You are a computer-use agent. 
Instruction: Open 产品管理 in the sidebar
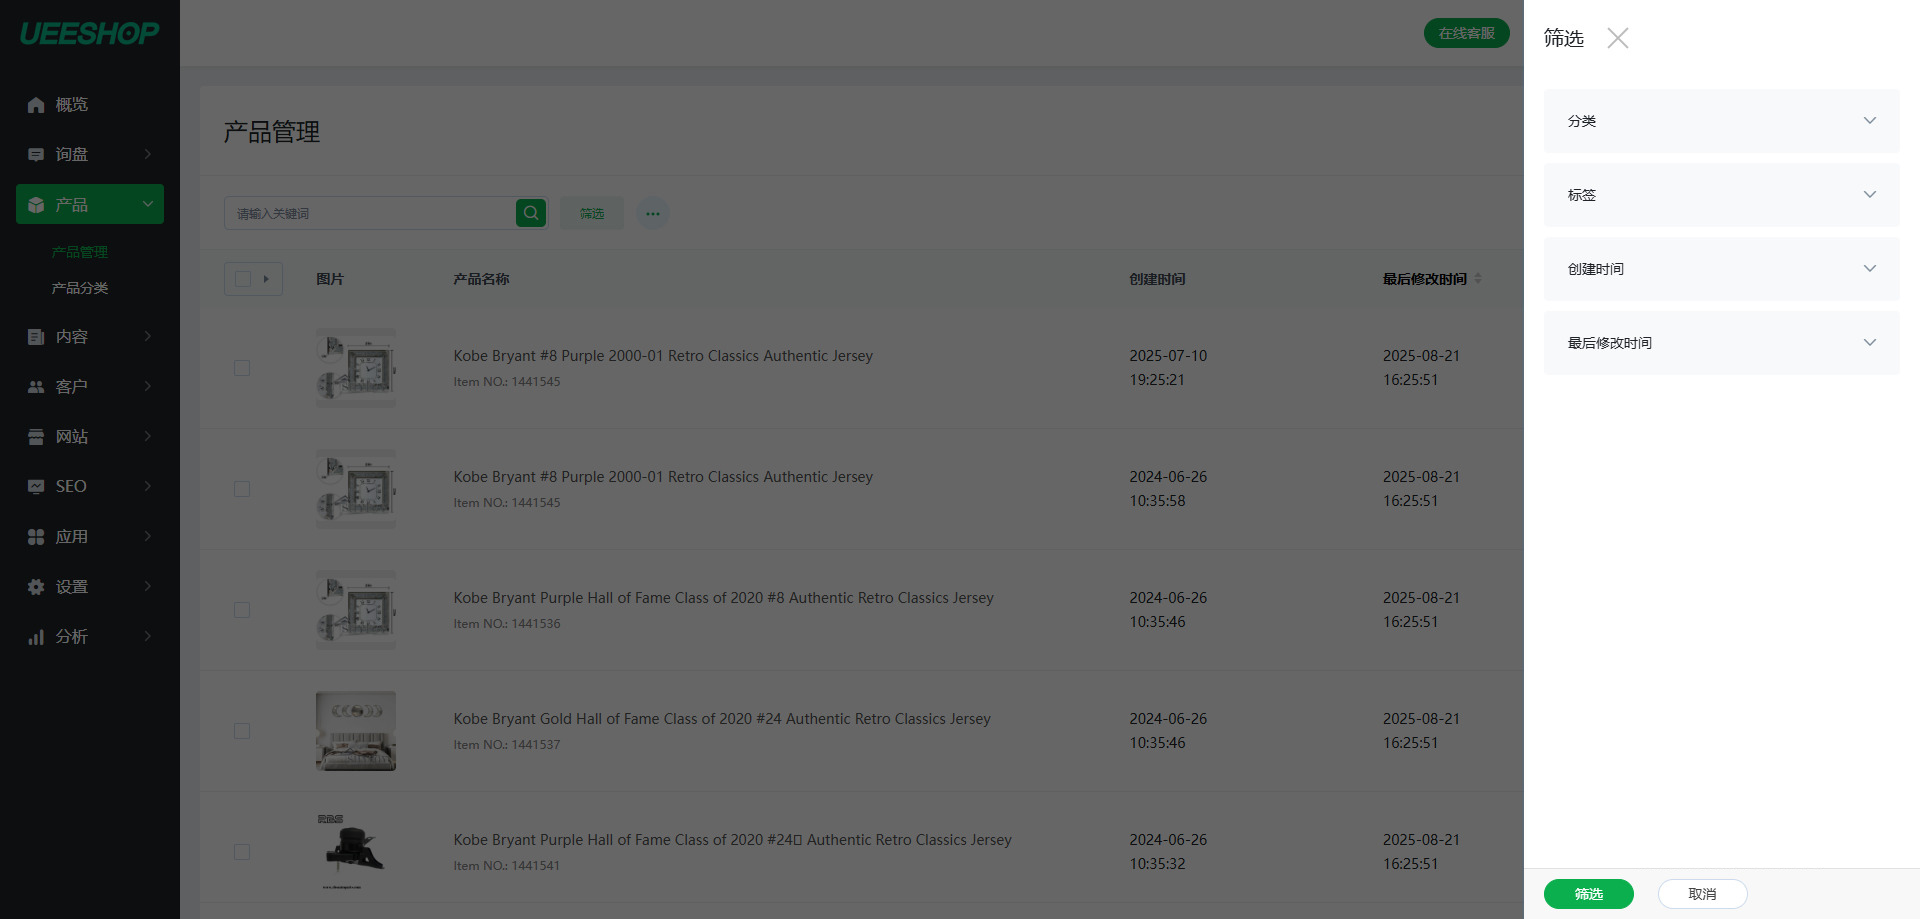[80, 252]
